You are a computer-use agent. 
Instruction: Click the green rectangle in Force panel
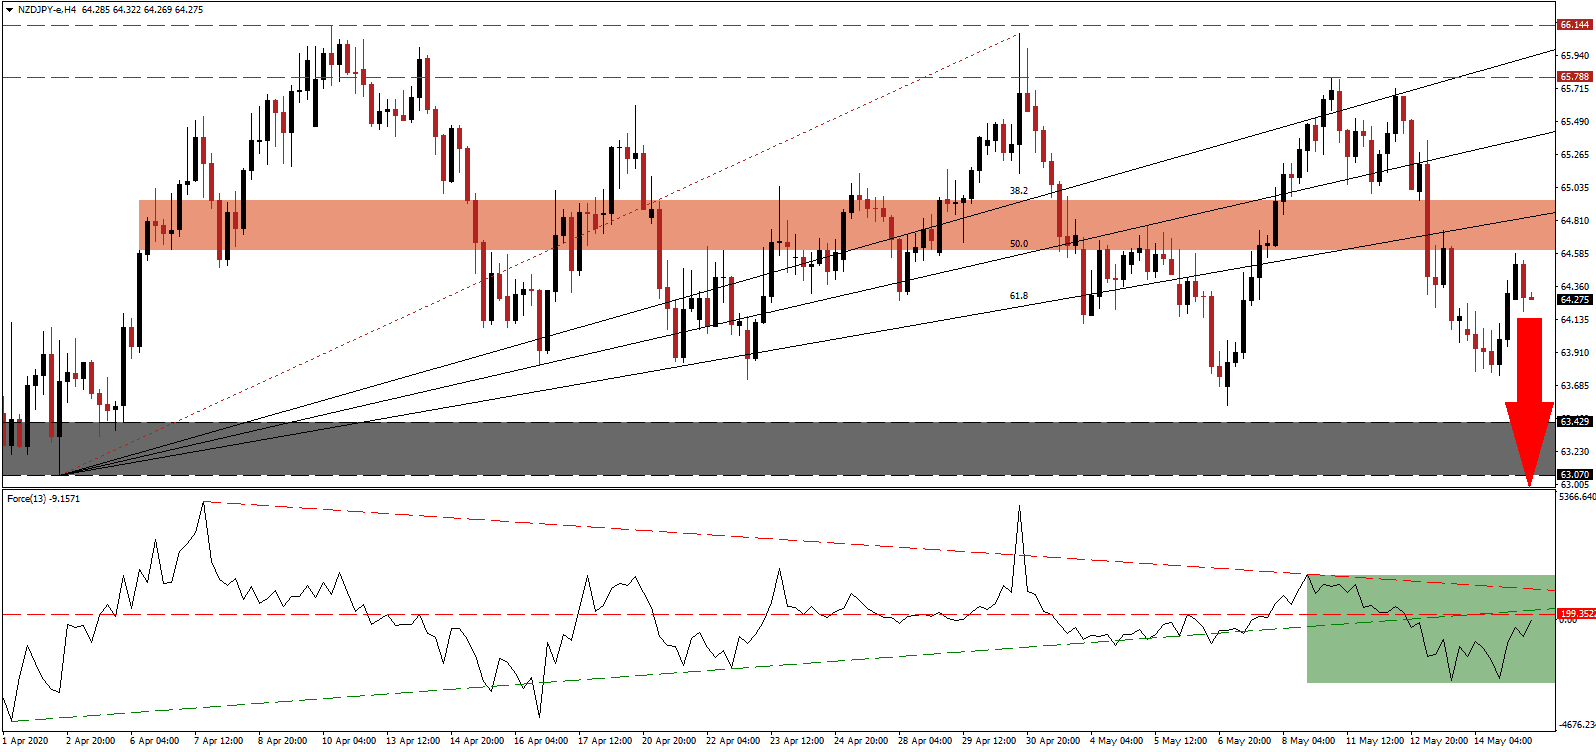tap(1430, 660)
